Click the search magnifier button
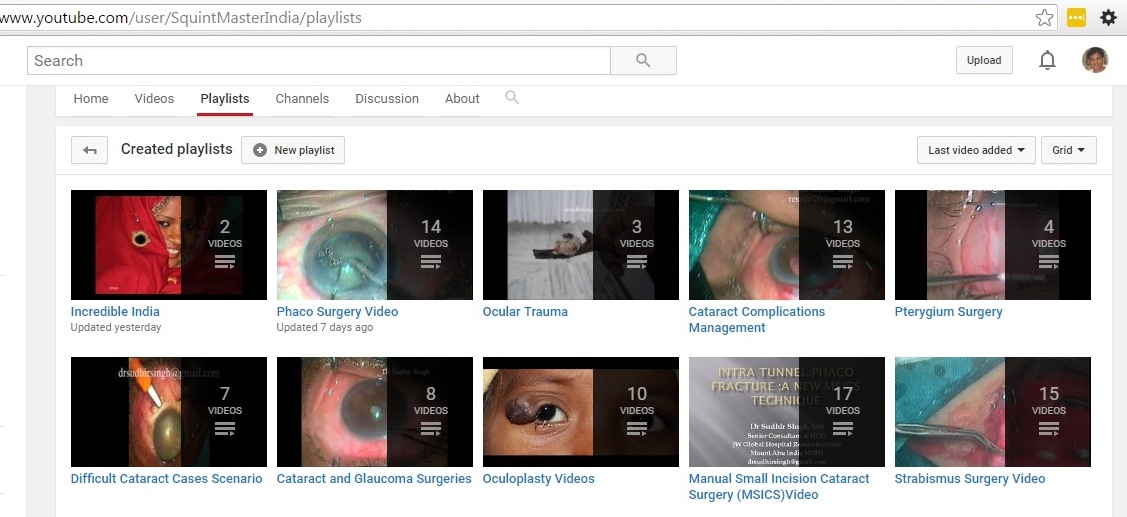This screenshot has height=517, width=1127. tap(643, 60)
